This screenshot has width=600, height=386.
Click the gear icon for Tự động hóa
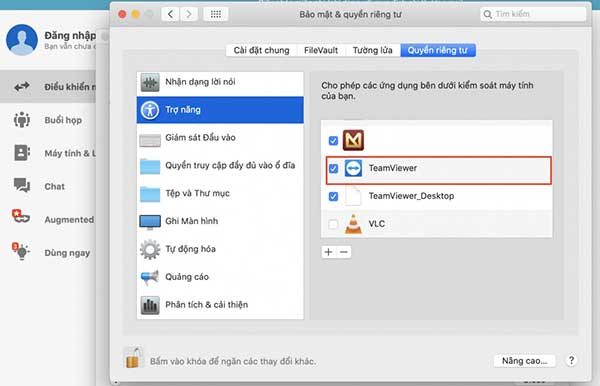tap(150, 249)
